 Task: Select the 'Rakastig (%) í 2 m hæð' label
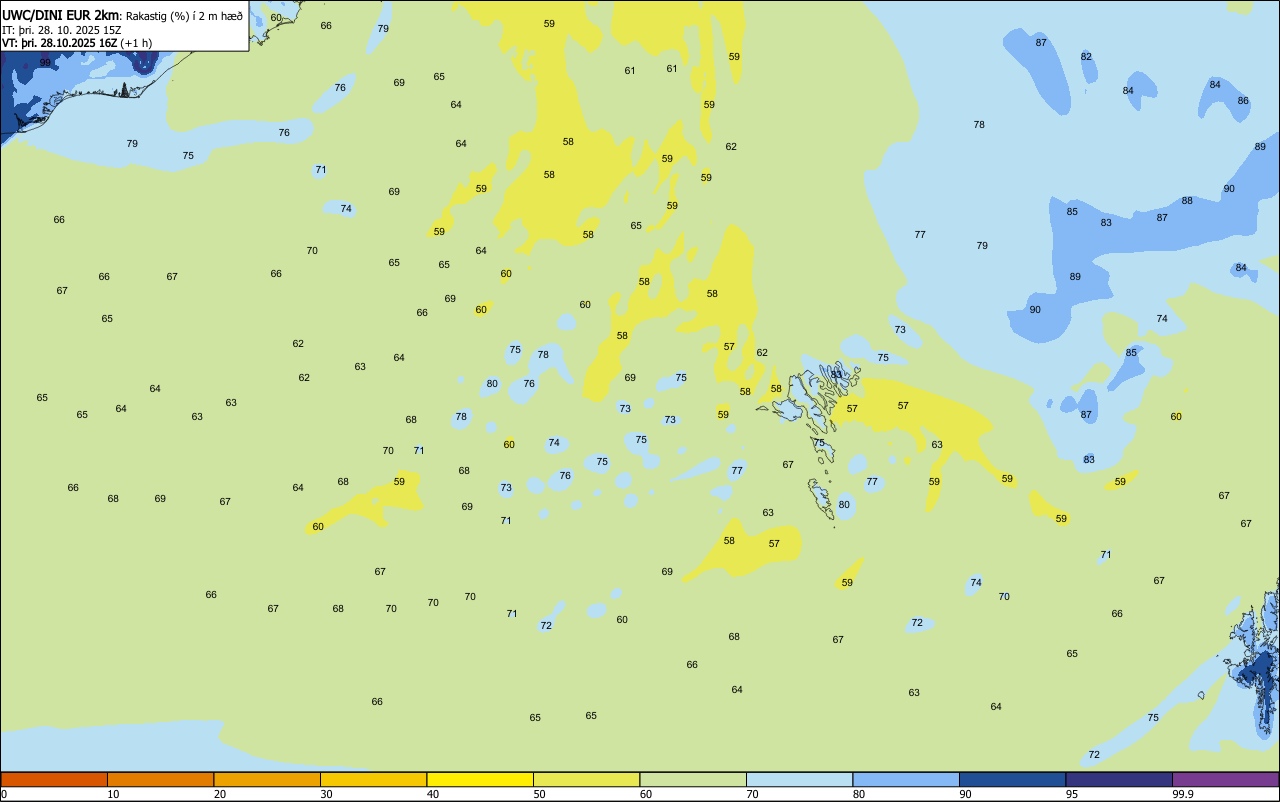184,16
